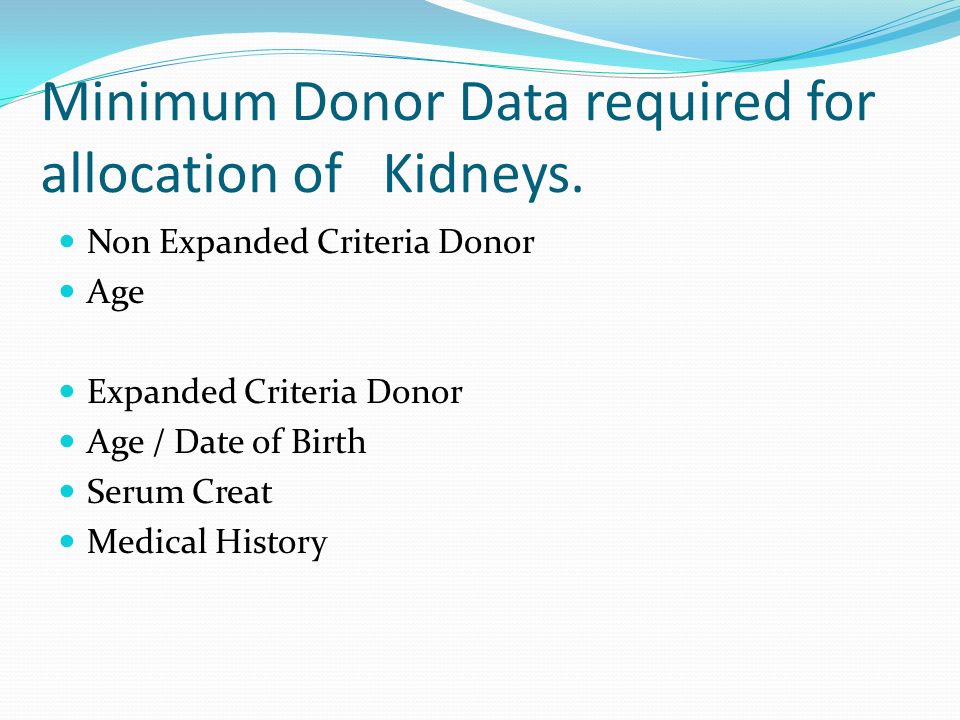The height and width of the screenshot is (720, 960).
Task: Click the 'Non Expanded Criteria Donor' bullet text
Action: (x=310, y=242)
